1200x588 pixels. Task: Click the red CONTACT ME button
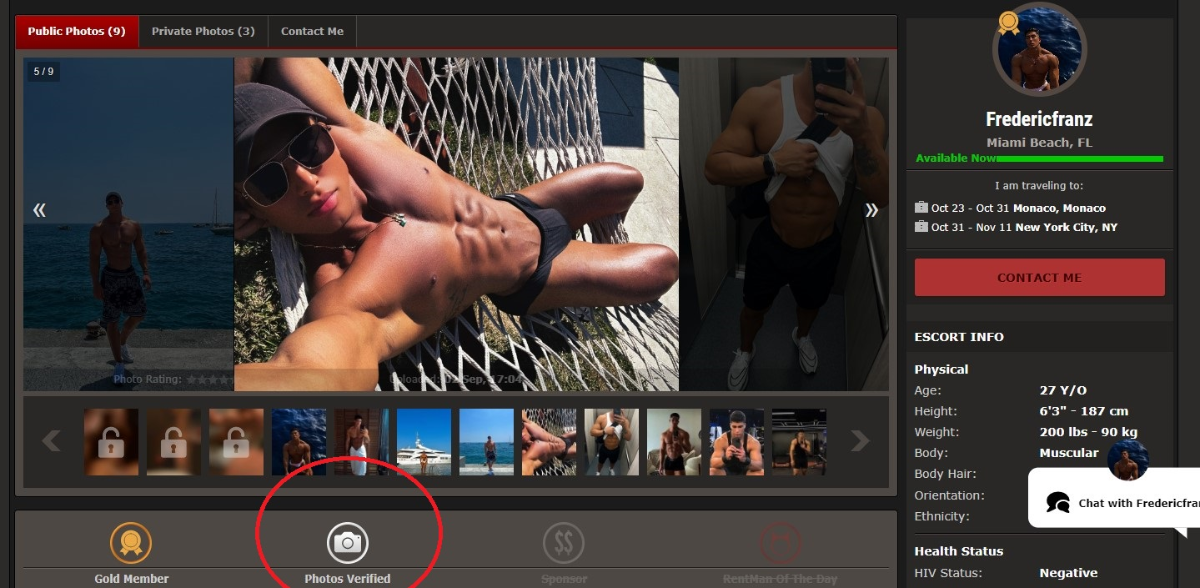[x=1040, y=277]
